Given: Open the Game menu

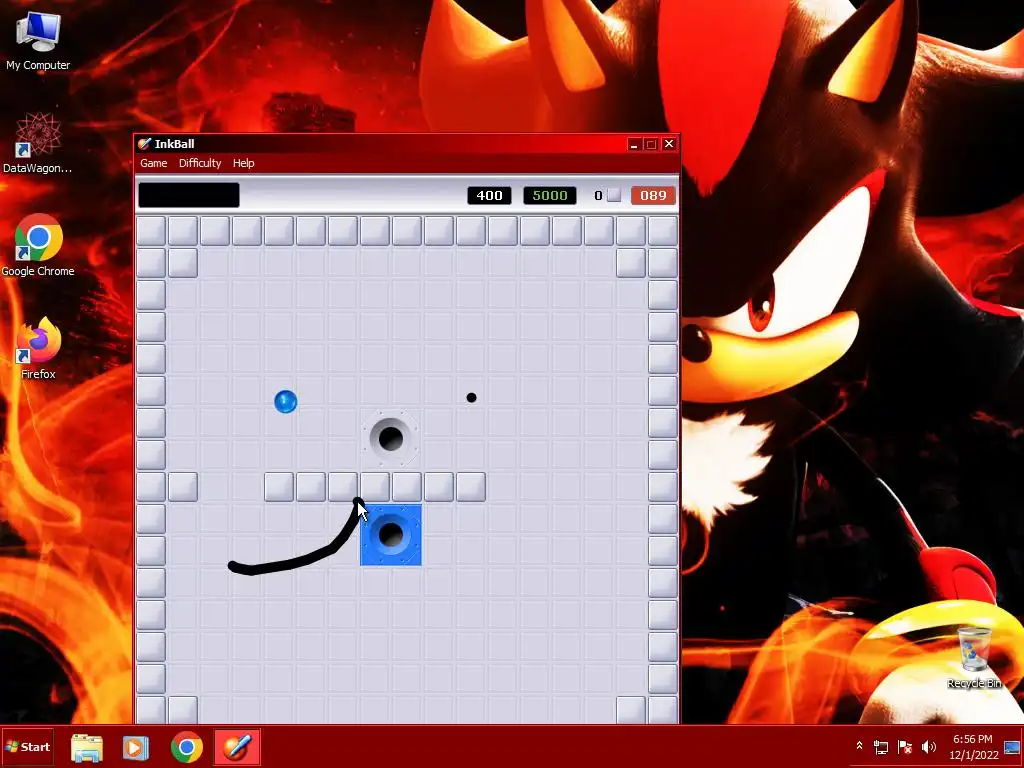Looking at the screenshot, I should (153, 163).
